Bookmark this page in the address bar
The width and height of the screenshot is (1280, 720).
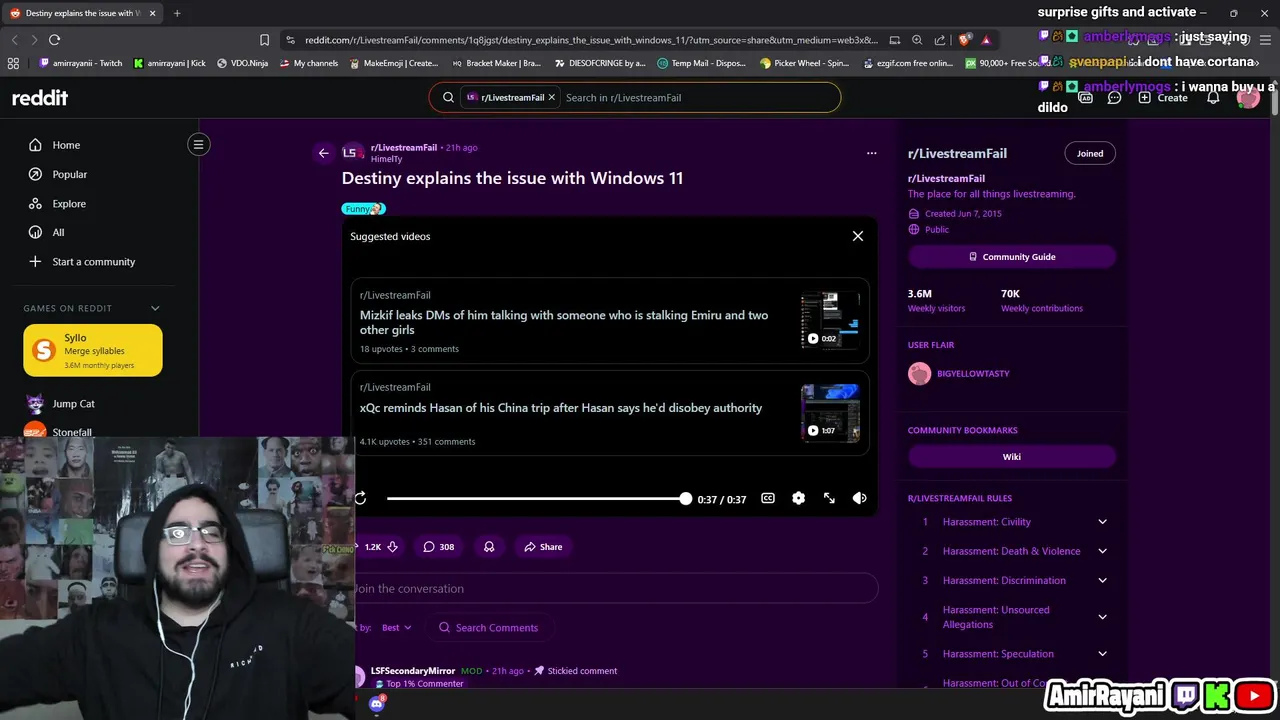(264, 40)
